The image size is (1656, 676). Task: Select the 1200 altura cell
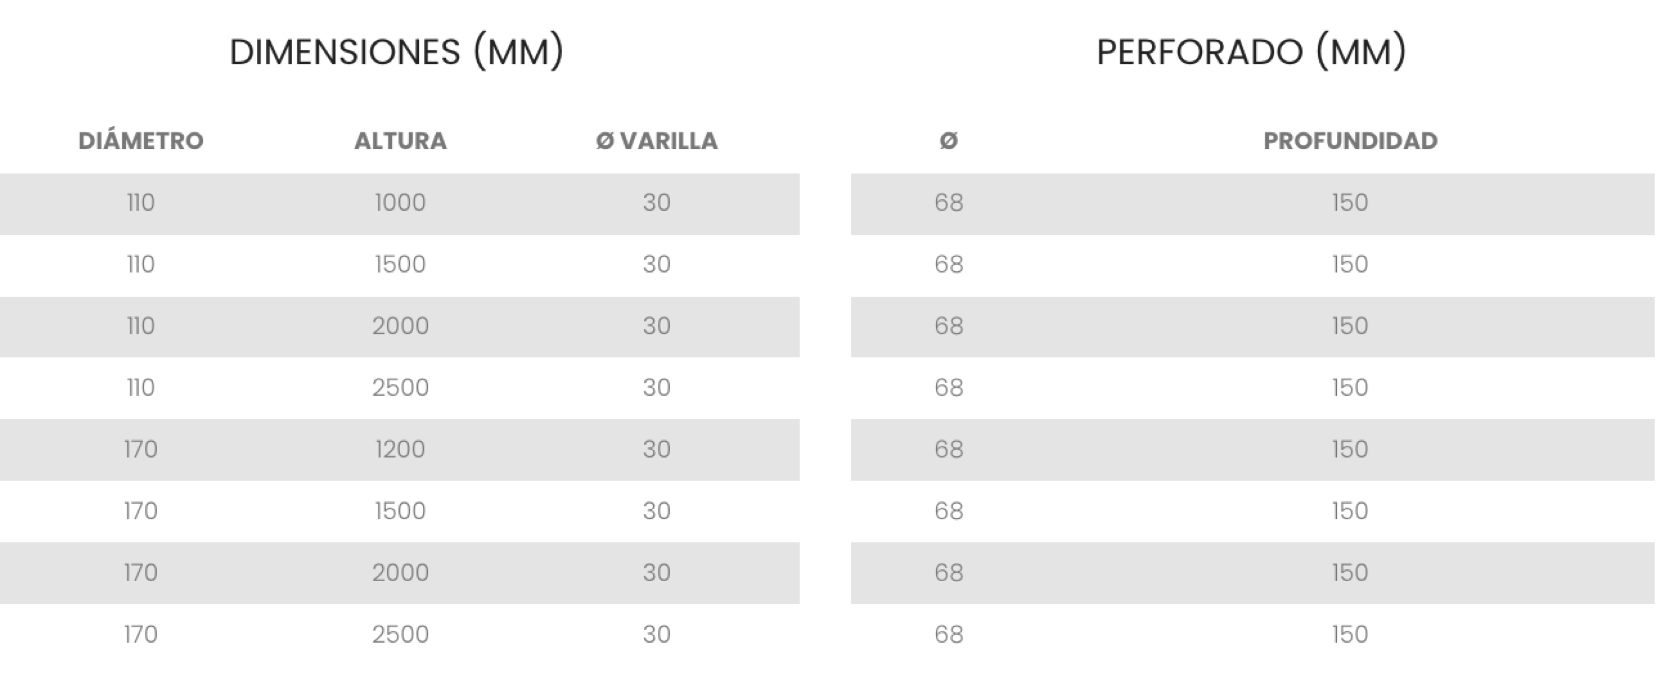pos(400,450)
